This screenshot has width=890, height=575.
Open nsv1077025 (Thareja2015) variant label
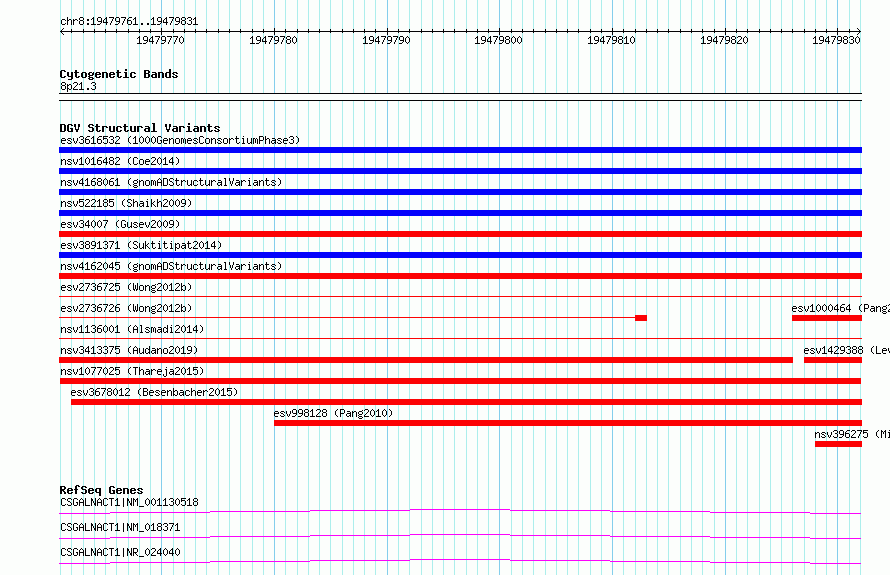click(132, 371)
